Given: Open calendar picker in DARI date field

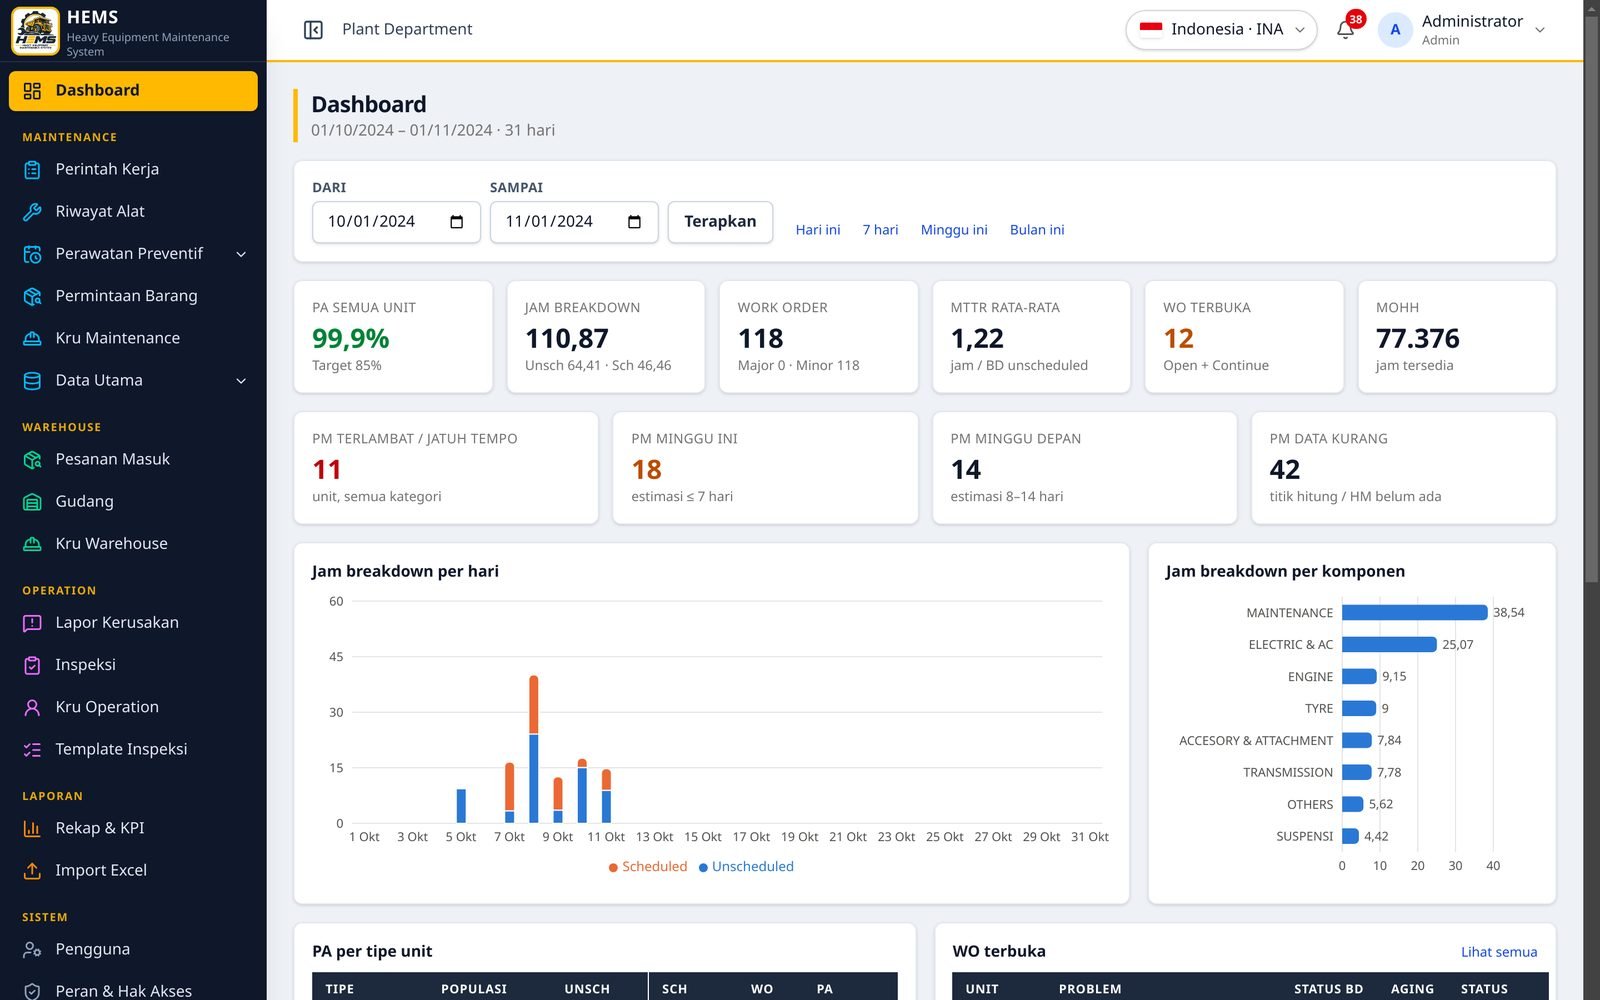Looking at the screenshot, I should [457, 222].
